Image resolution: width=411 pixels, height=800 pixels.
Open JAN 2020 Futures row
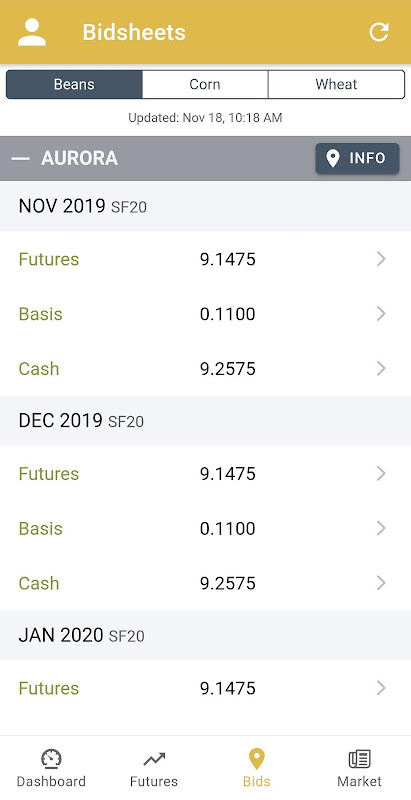pos(206,688)
